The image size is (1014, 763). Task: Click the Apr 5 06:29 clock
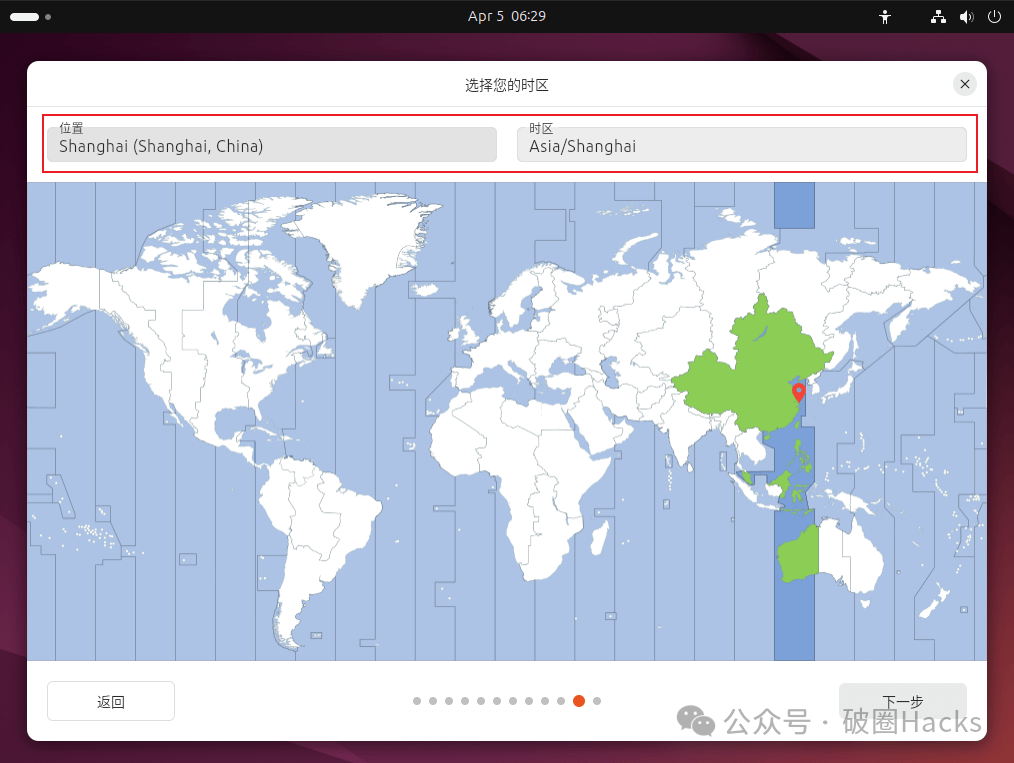click(506, 17)
